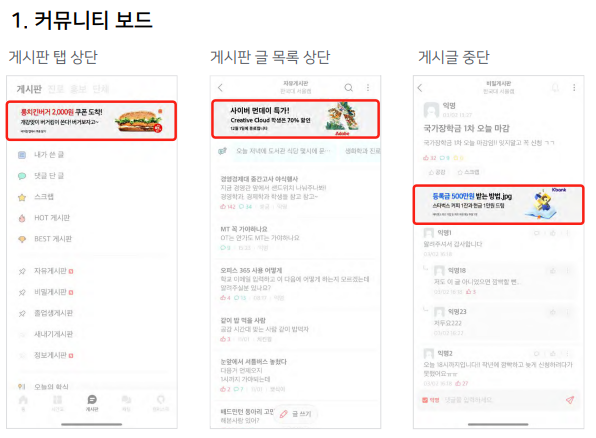Click the 공감 button under the post

click(437, 172)
